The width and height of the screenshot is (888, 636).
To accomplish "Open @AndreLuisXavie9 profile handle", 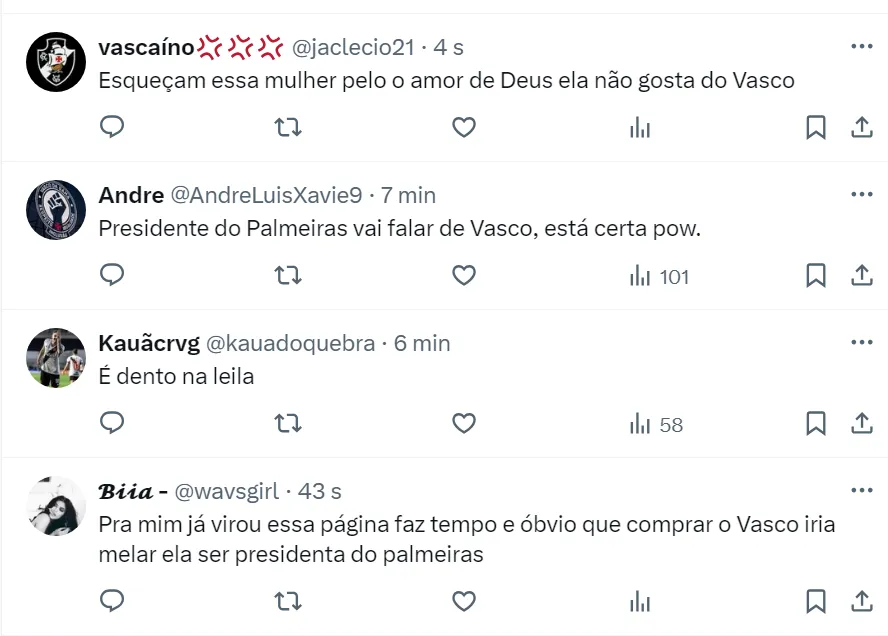I will pos(267,195).
